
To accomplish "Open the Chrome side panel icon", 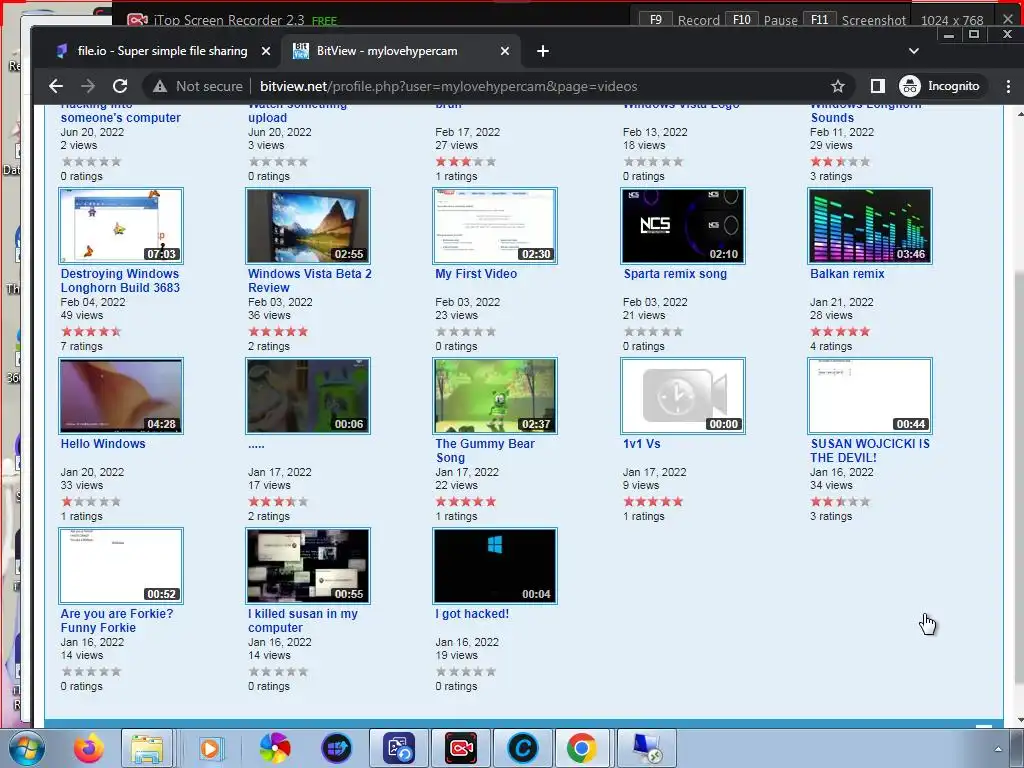I will [878, 86].
